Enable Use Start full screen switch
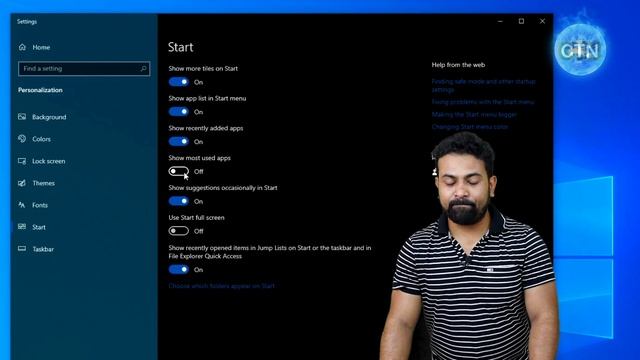The image size is (640, 360). (x=179, y=231)
